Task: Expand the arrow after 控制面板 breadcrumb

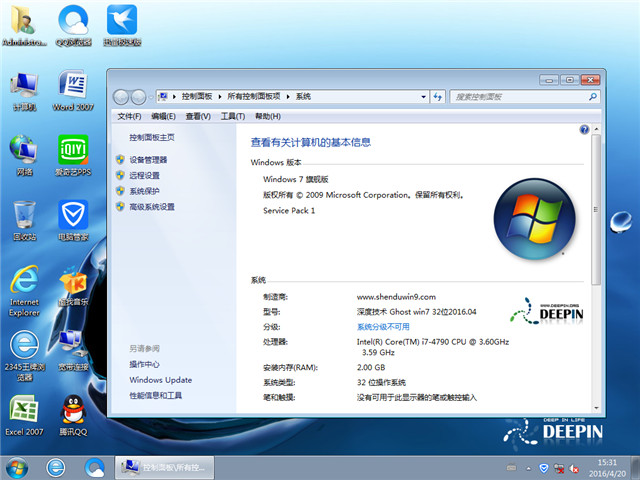Action: 220,97
